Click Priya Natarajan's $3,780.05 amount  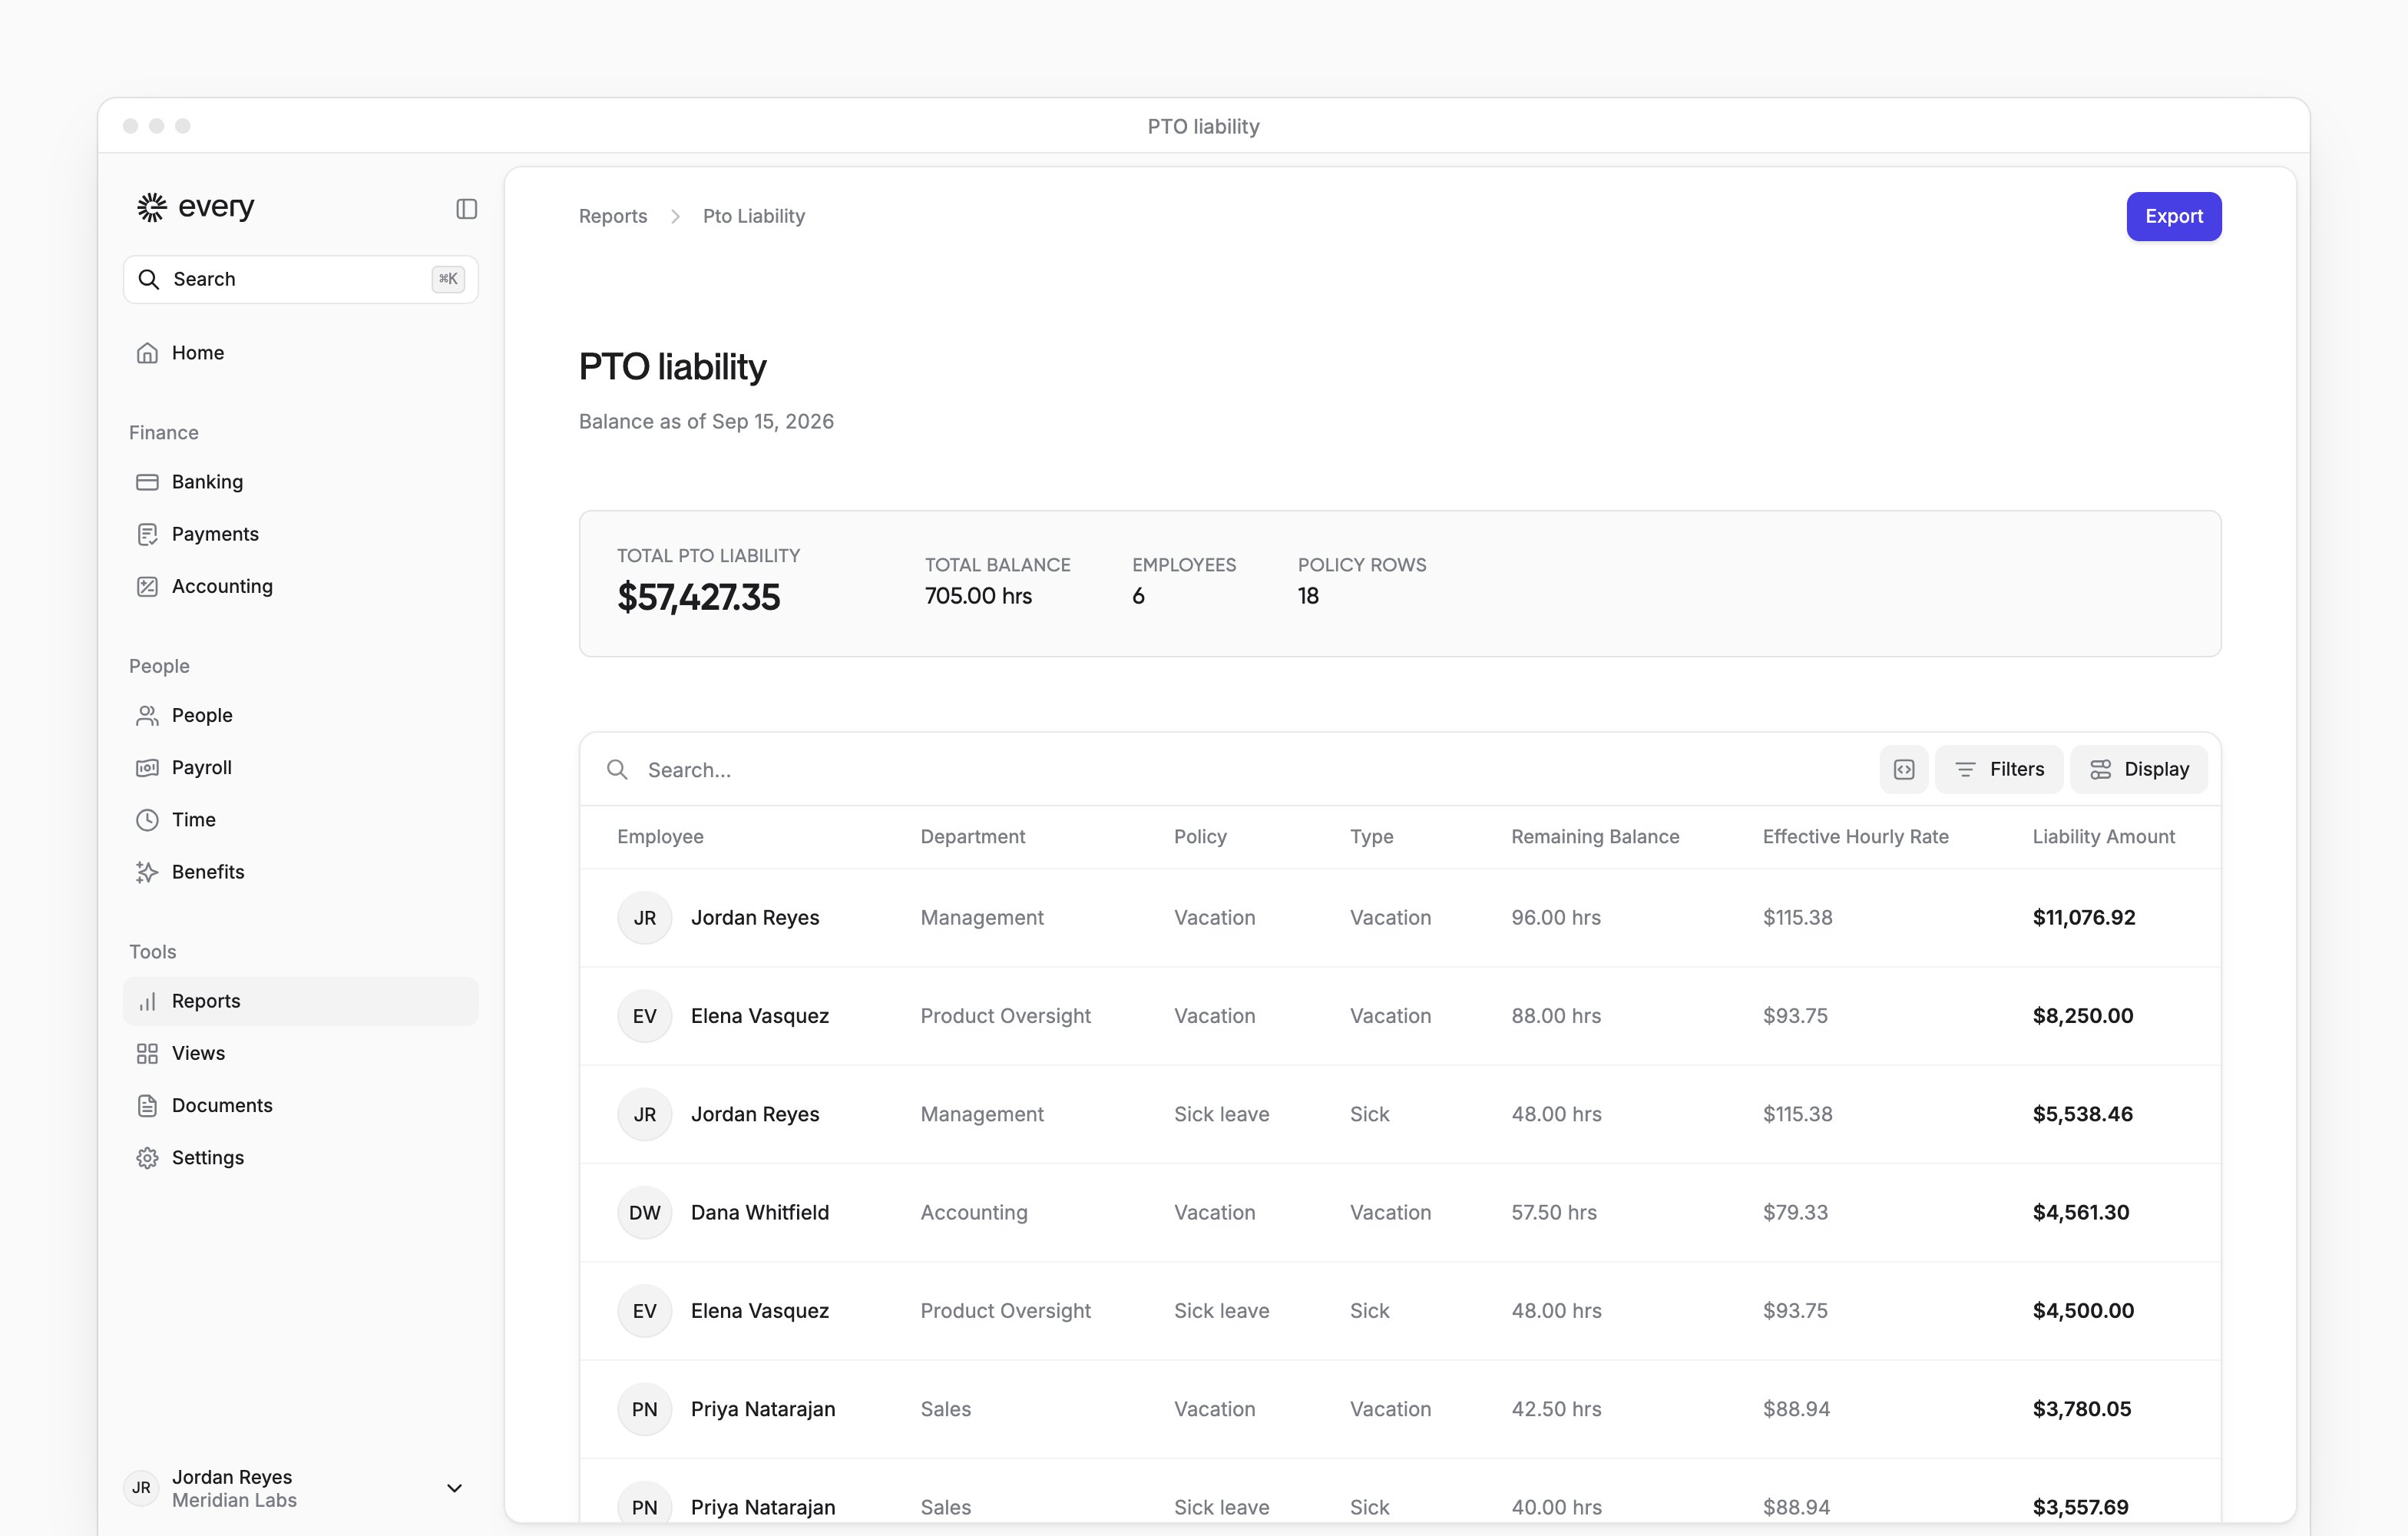point(2082,1409)
